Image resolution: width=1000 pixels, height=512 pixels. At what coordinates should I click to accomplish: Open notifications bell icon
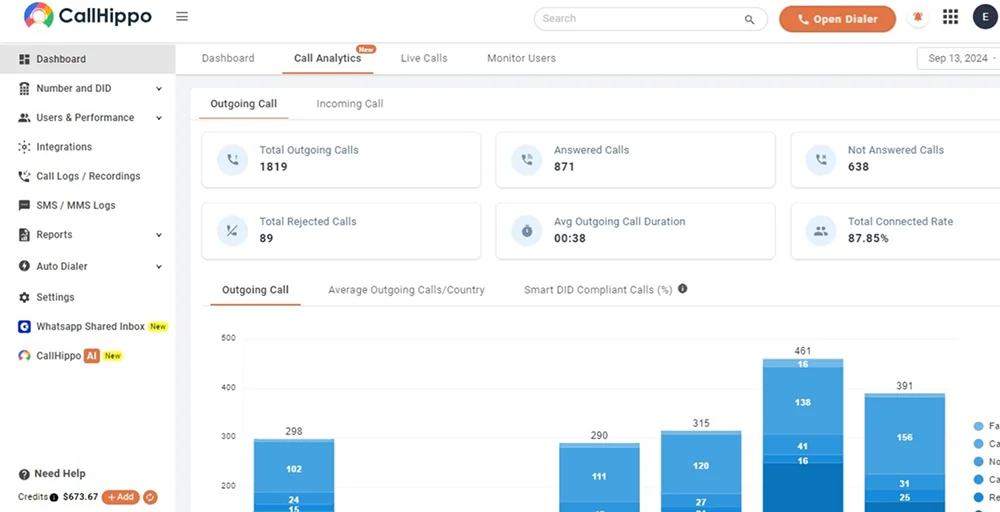click(918, 17)
